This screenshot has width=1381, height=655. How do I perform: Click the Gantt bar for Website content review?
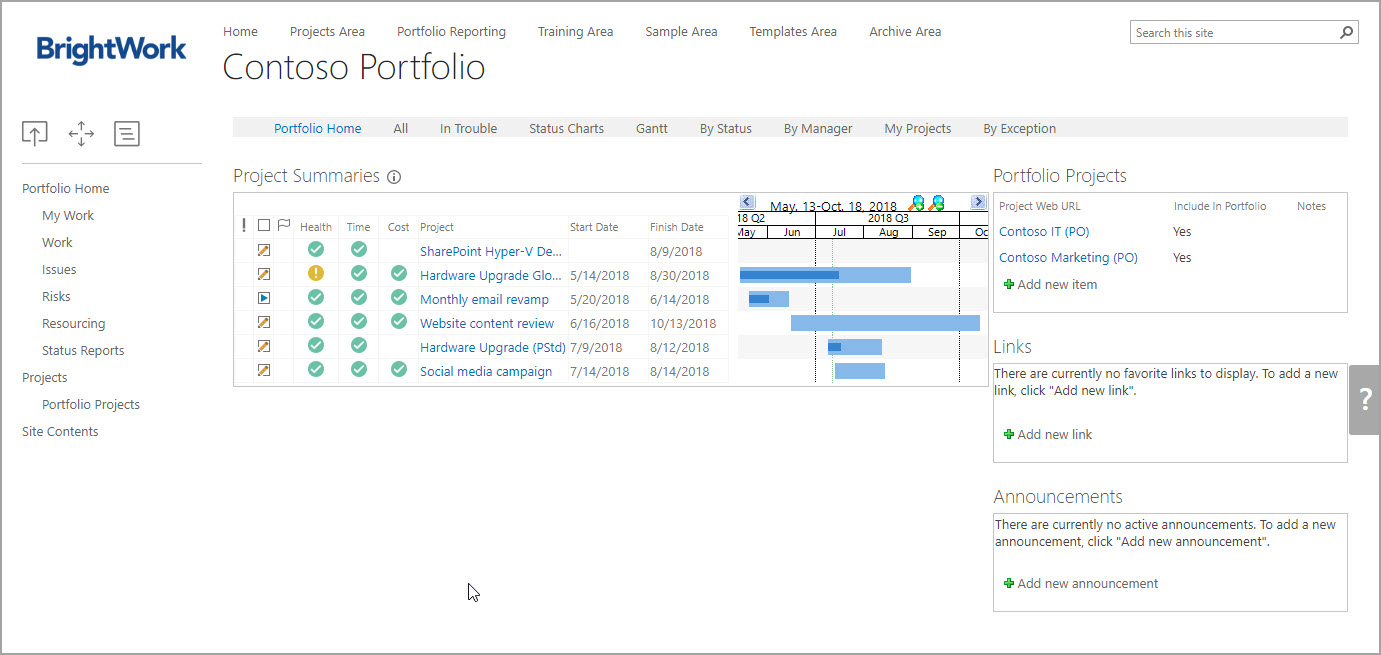(885, 323)
